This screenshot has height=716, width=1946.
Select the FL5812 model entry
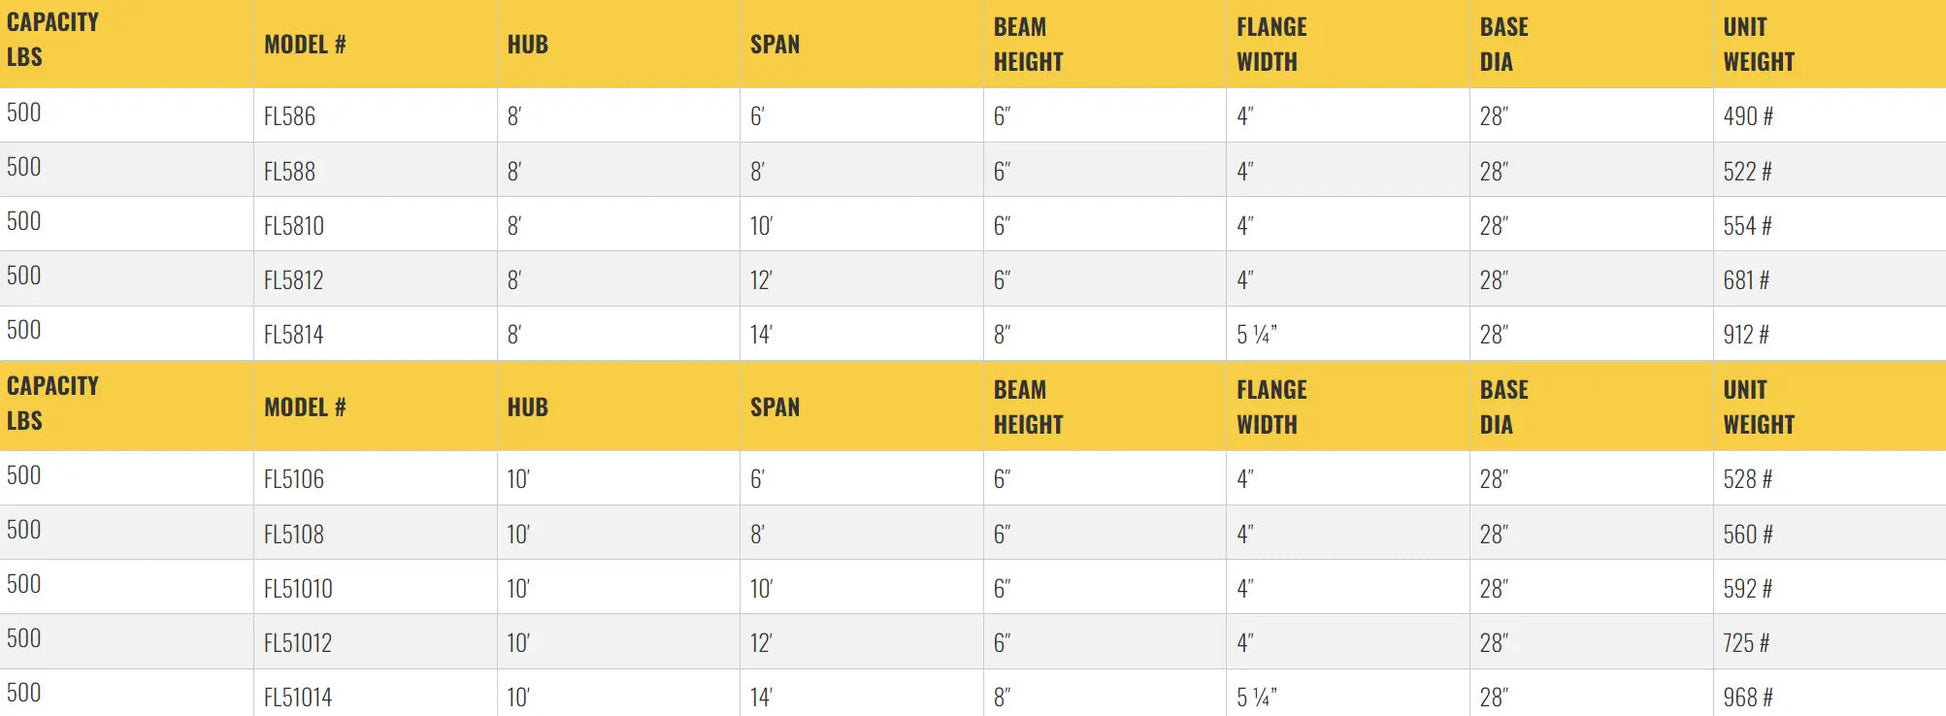pyautogui.click(x=294, y=280)
